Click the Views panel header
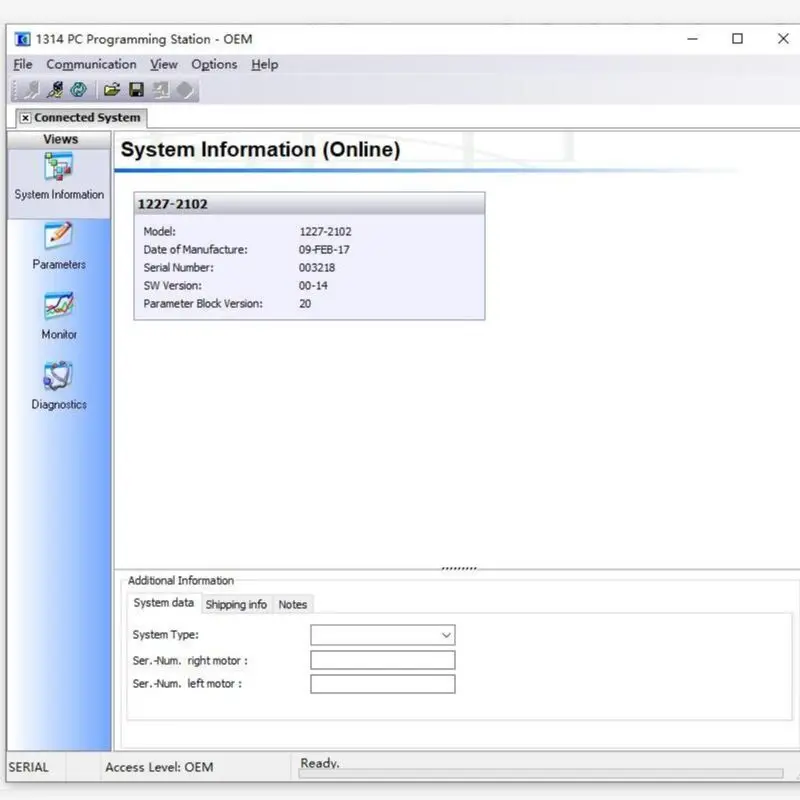This screenshot has width=800, height=800. point(60,139)
